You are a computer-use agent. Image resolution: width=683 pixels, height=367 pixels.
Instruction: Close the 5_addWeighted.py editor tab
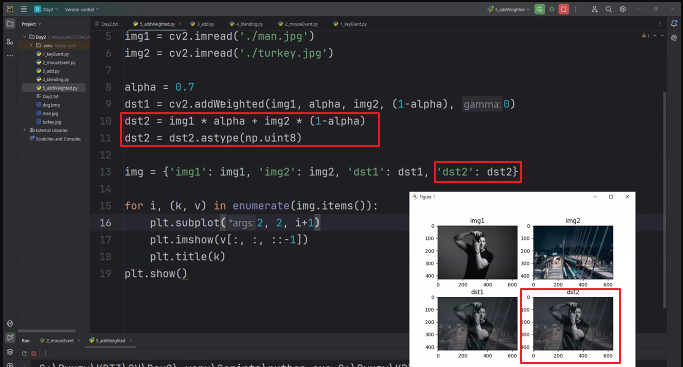point(180,24)
